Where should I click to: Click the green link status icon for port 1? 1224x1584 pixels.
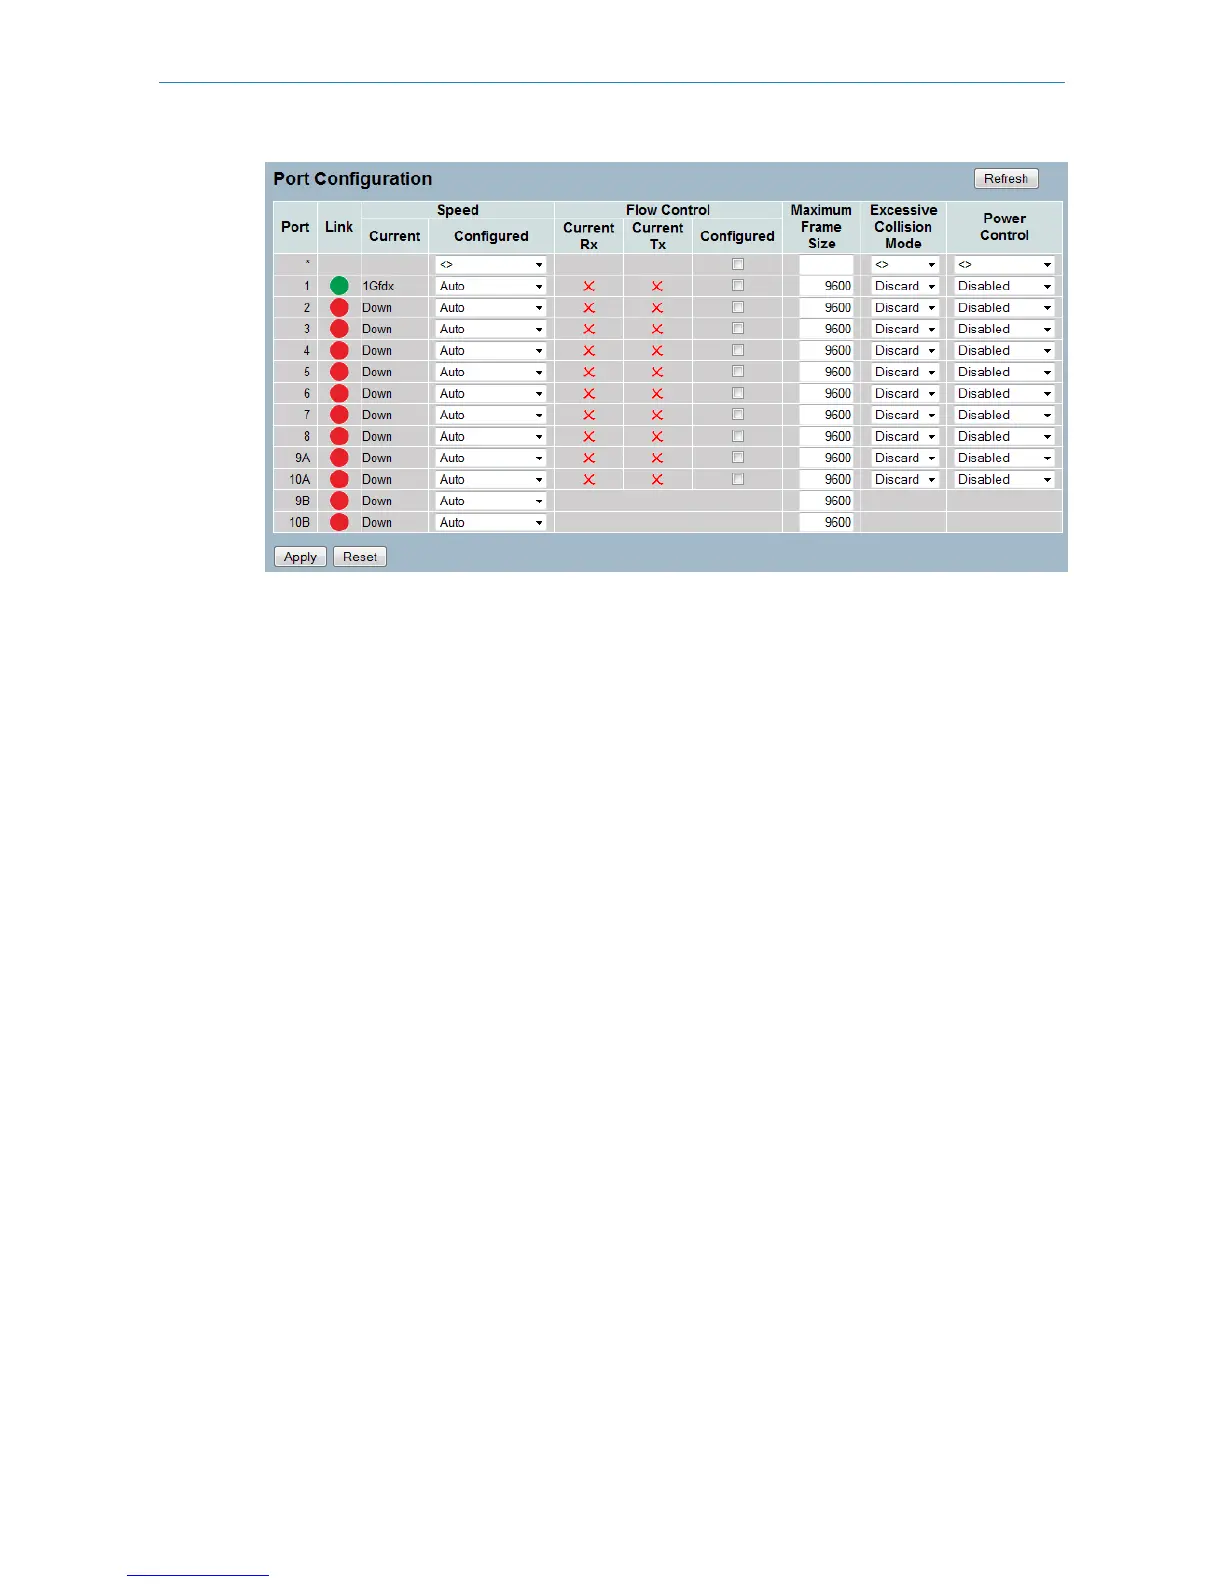339,286
